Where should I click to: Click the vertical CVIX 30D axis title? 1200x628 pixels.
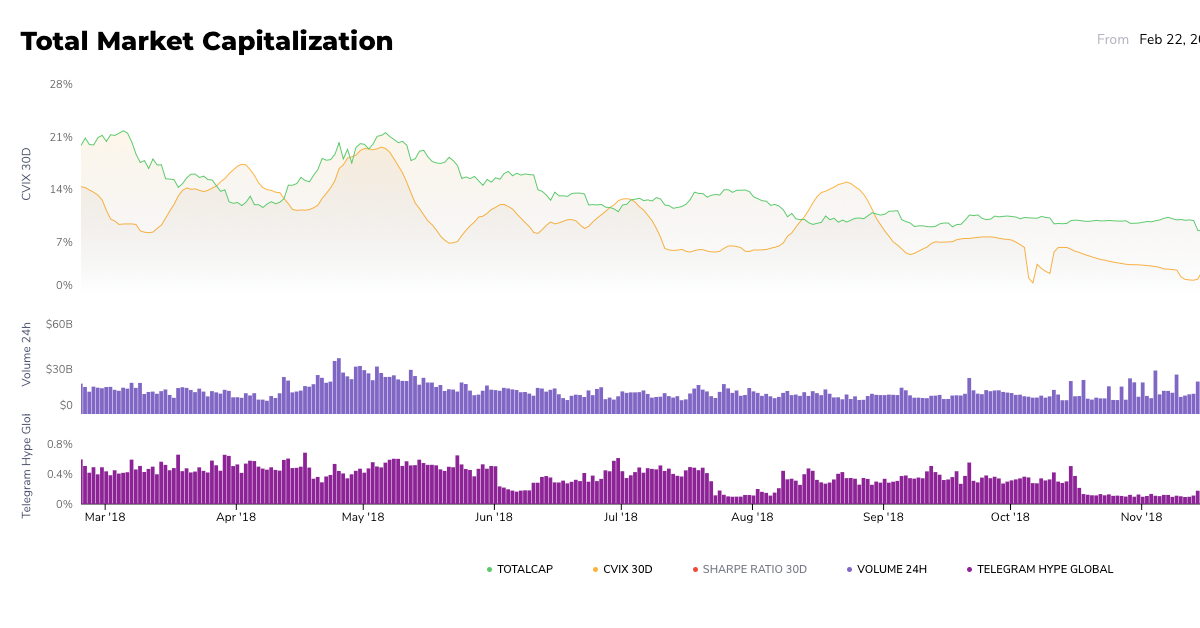(27, 174)
